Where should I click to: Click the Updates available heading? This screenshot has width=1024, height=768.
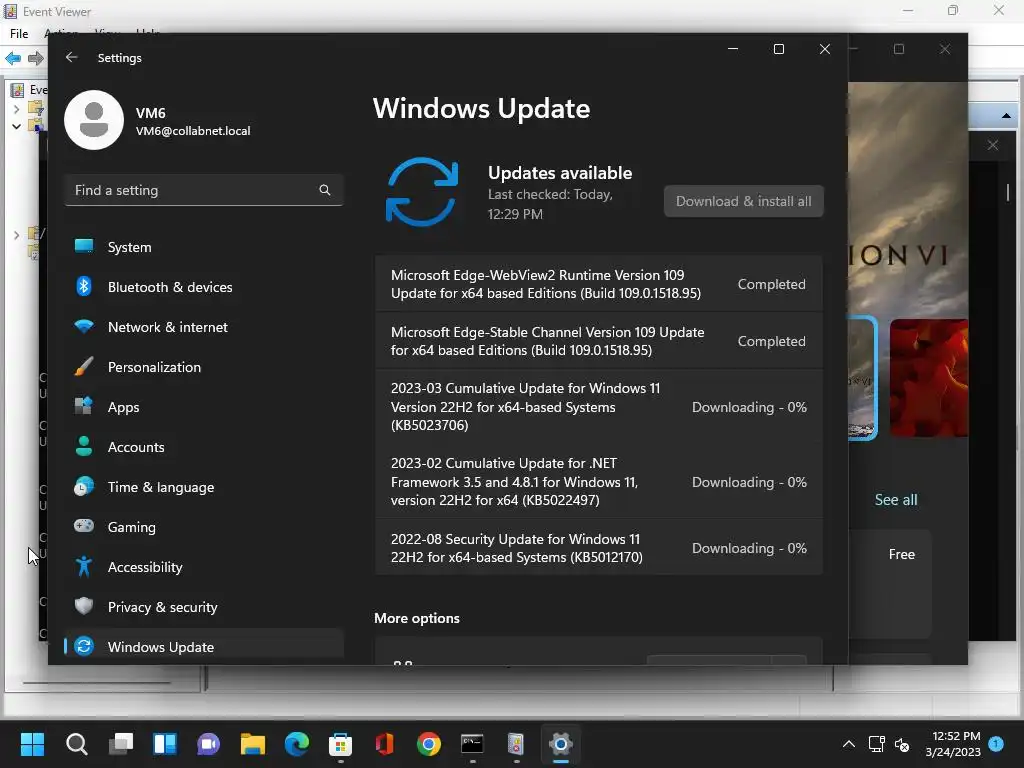coord(560,173)
